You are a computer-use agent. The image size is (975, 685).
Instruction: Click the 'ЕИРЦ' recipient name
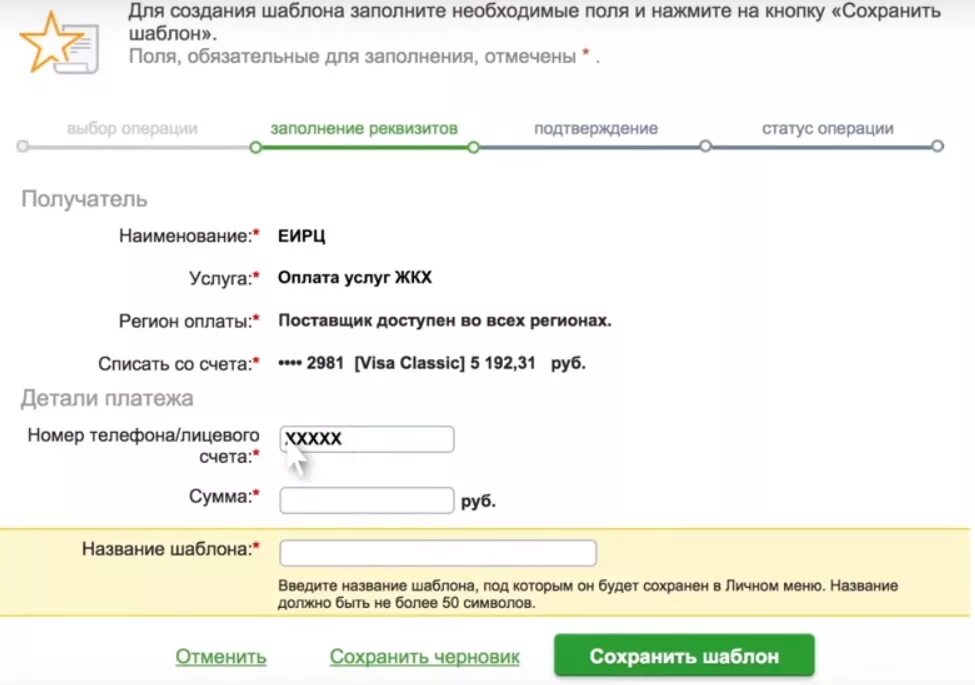(302, 236)
